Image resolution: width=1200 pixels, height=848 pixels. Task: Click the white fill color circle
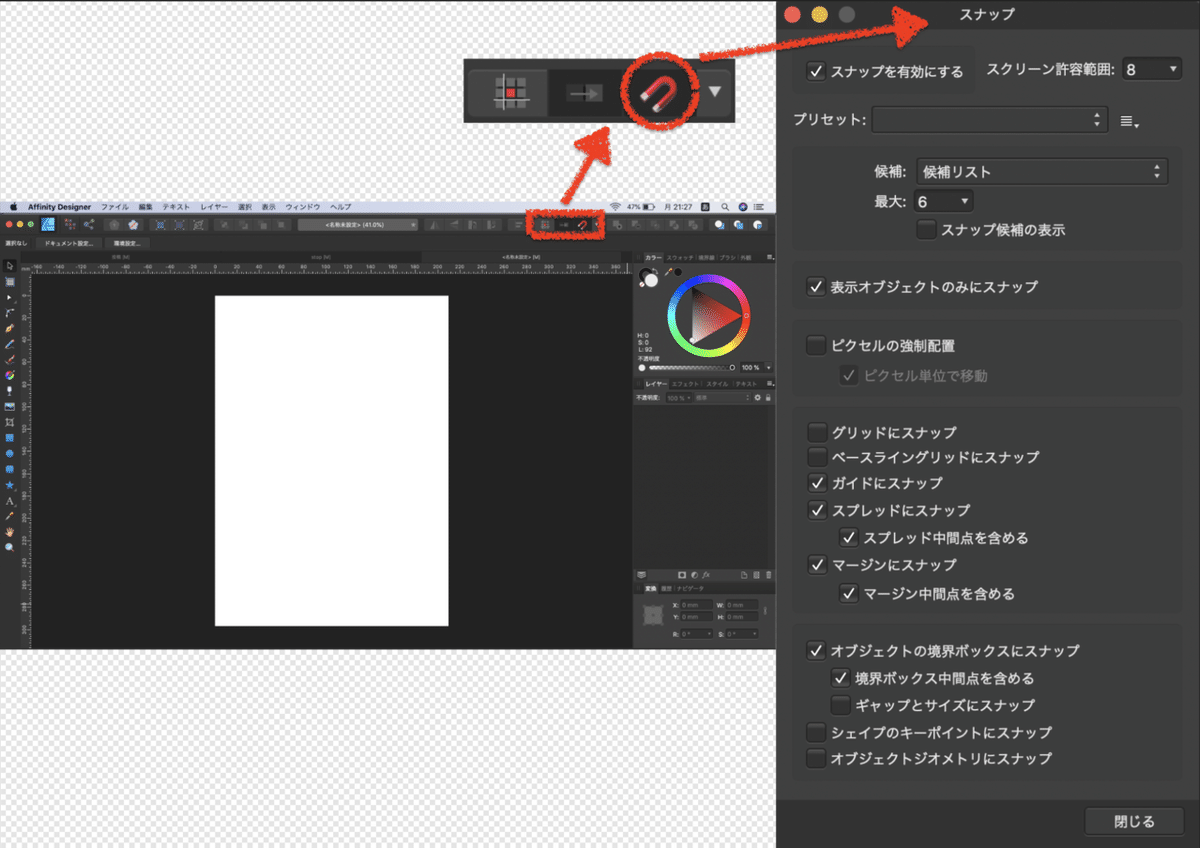point(651,280)
